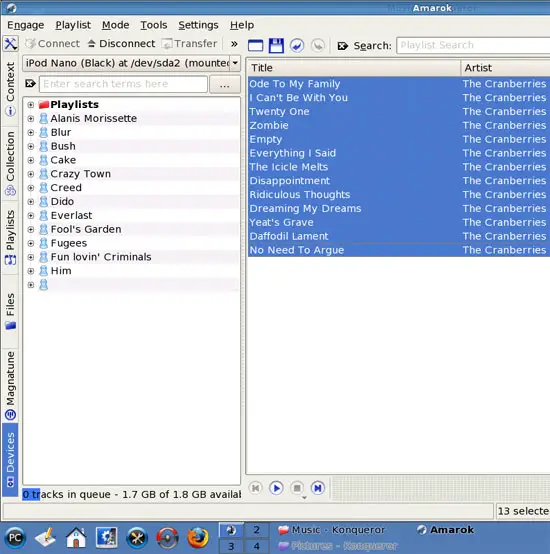The width and height of the screenshot is (550, 554).
Task: Open the wrench settings taskbar icon
Action: [137, 538]
